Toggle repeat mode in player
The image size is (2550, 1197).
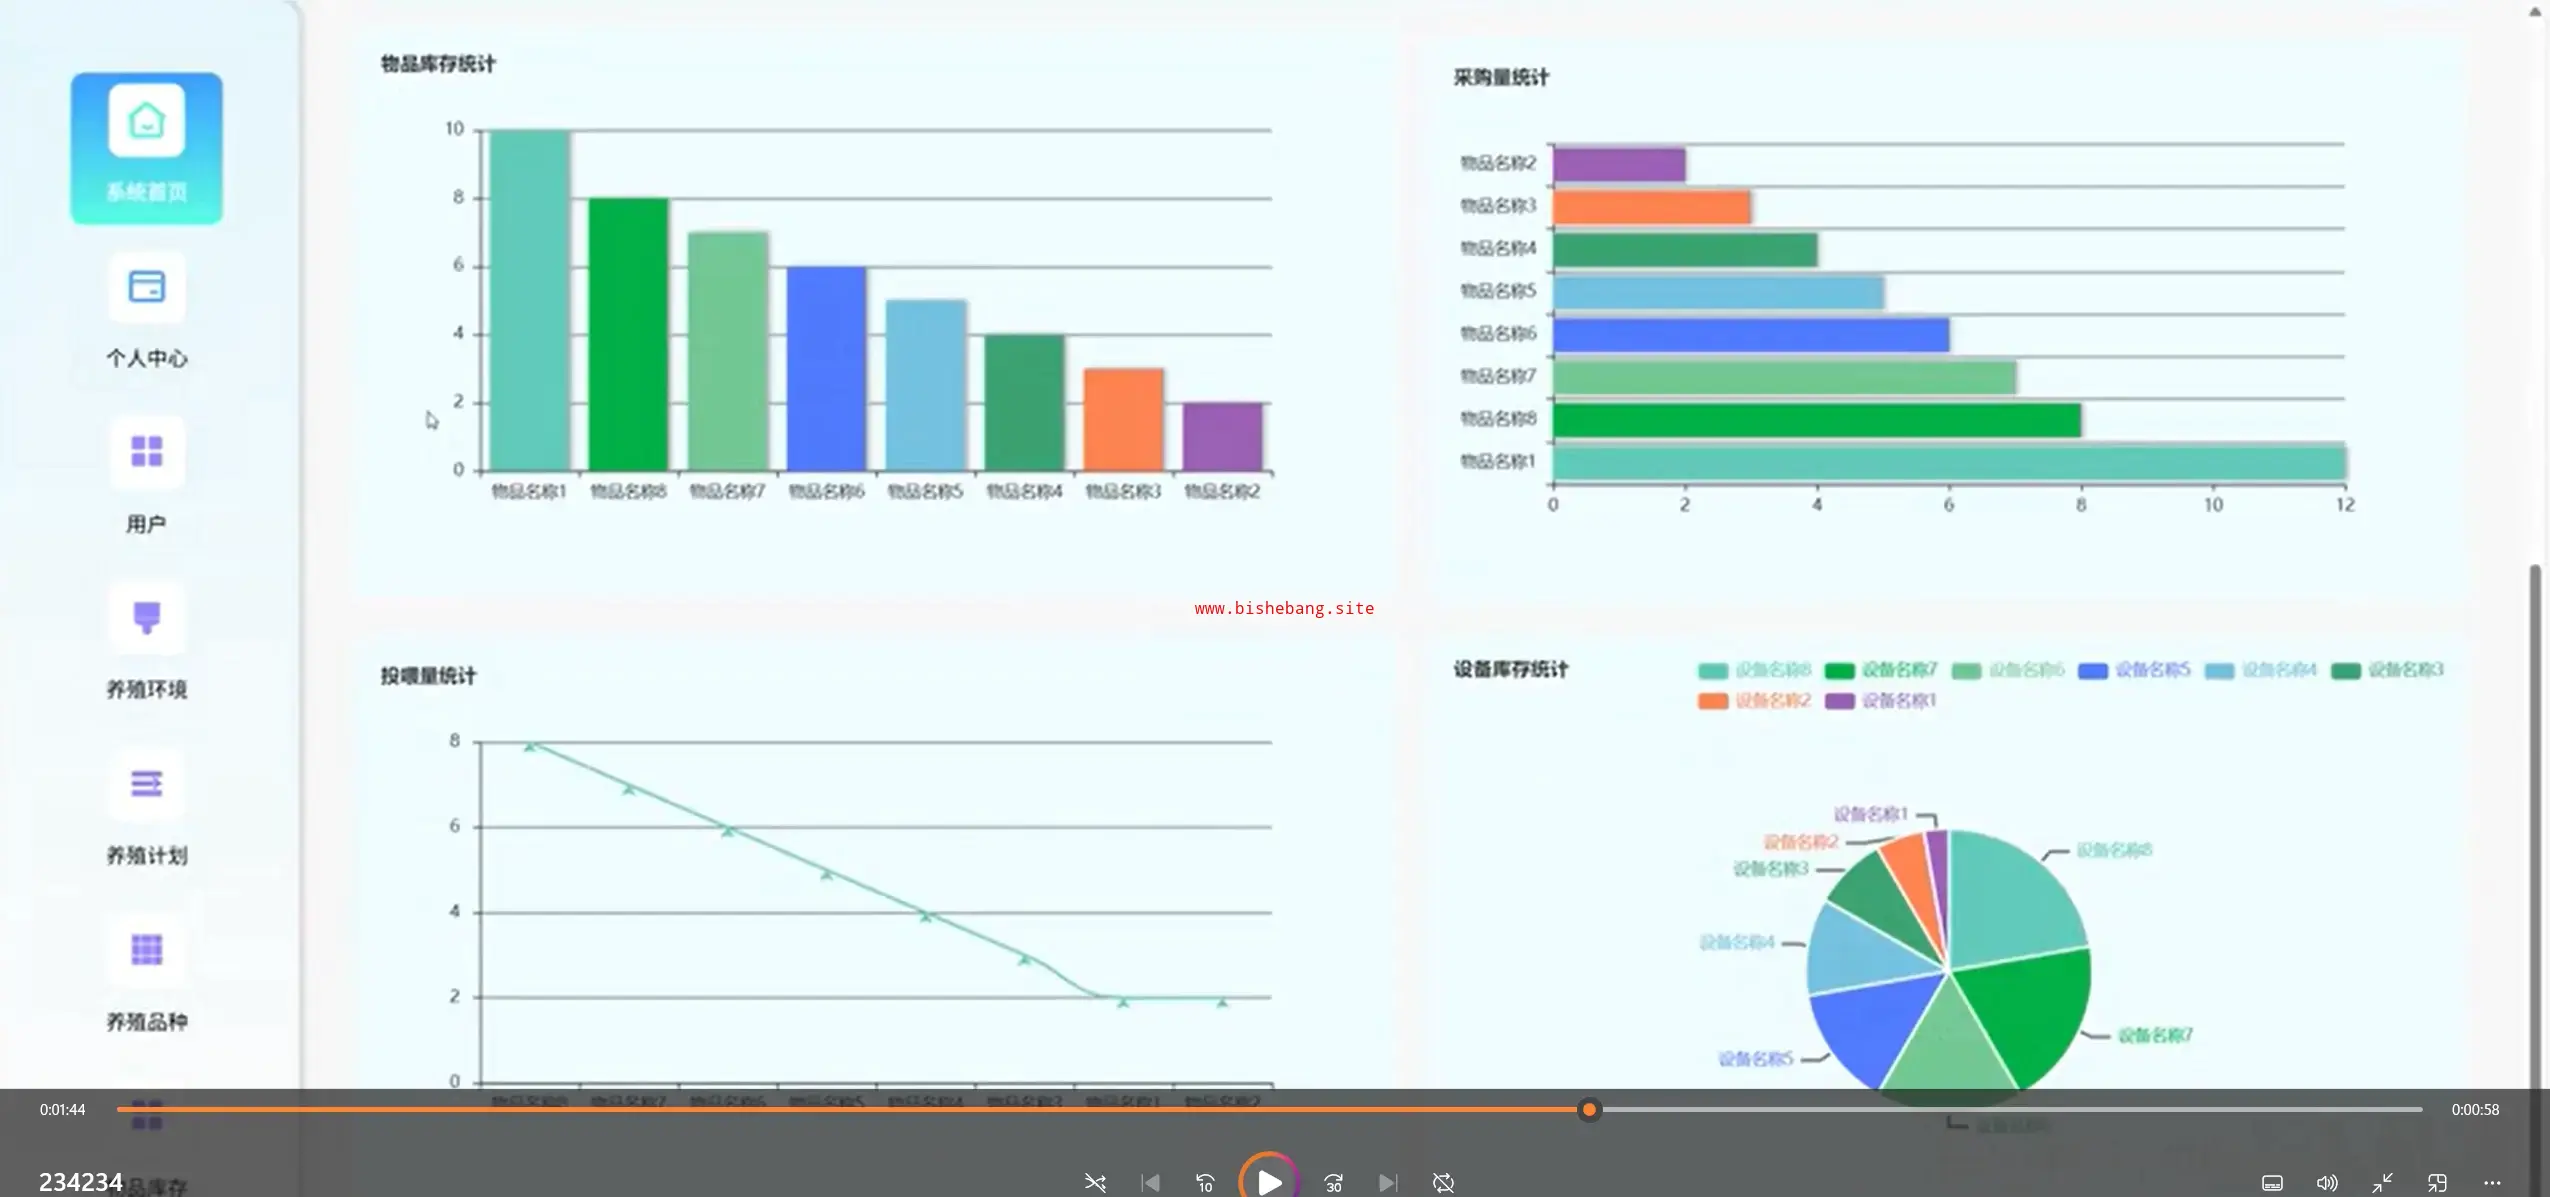pyautogui.click(x=1443, y=1183)
